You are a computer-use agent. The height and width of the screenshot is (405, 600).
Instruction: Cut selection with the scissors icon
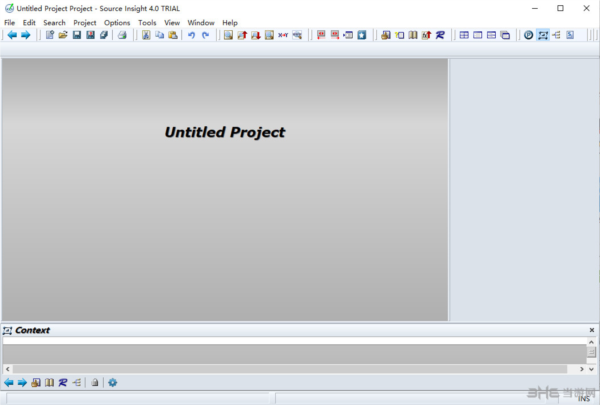pyautogui.click(x=146, y=35)
